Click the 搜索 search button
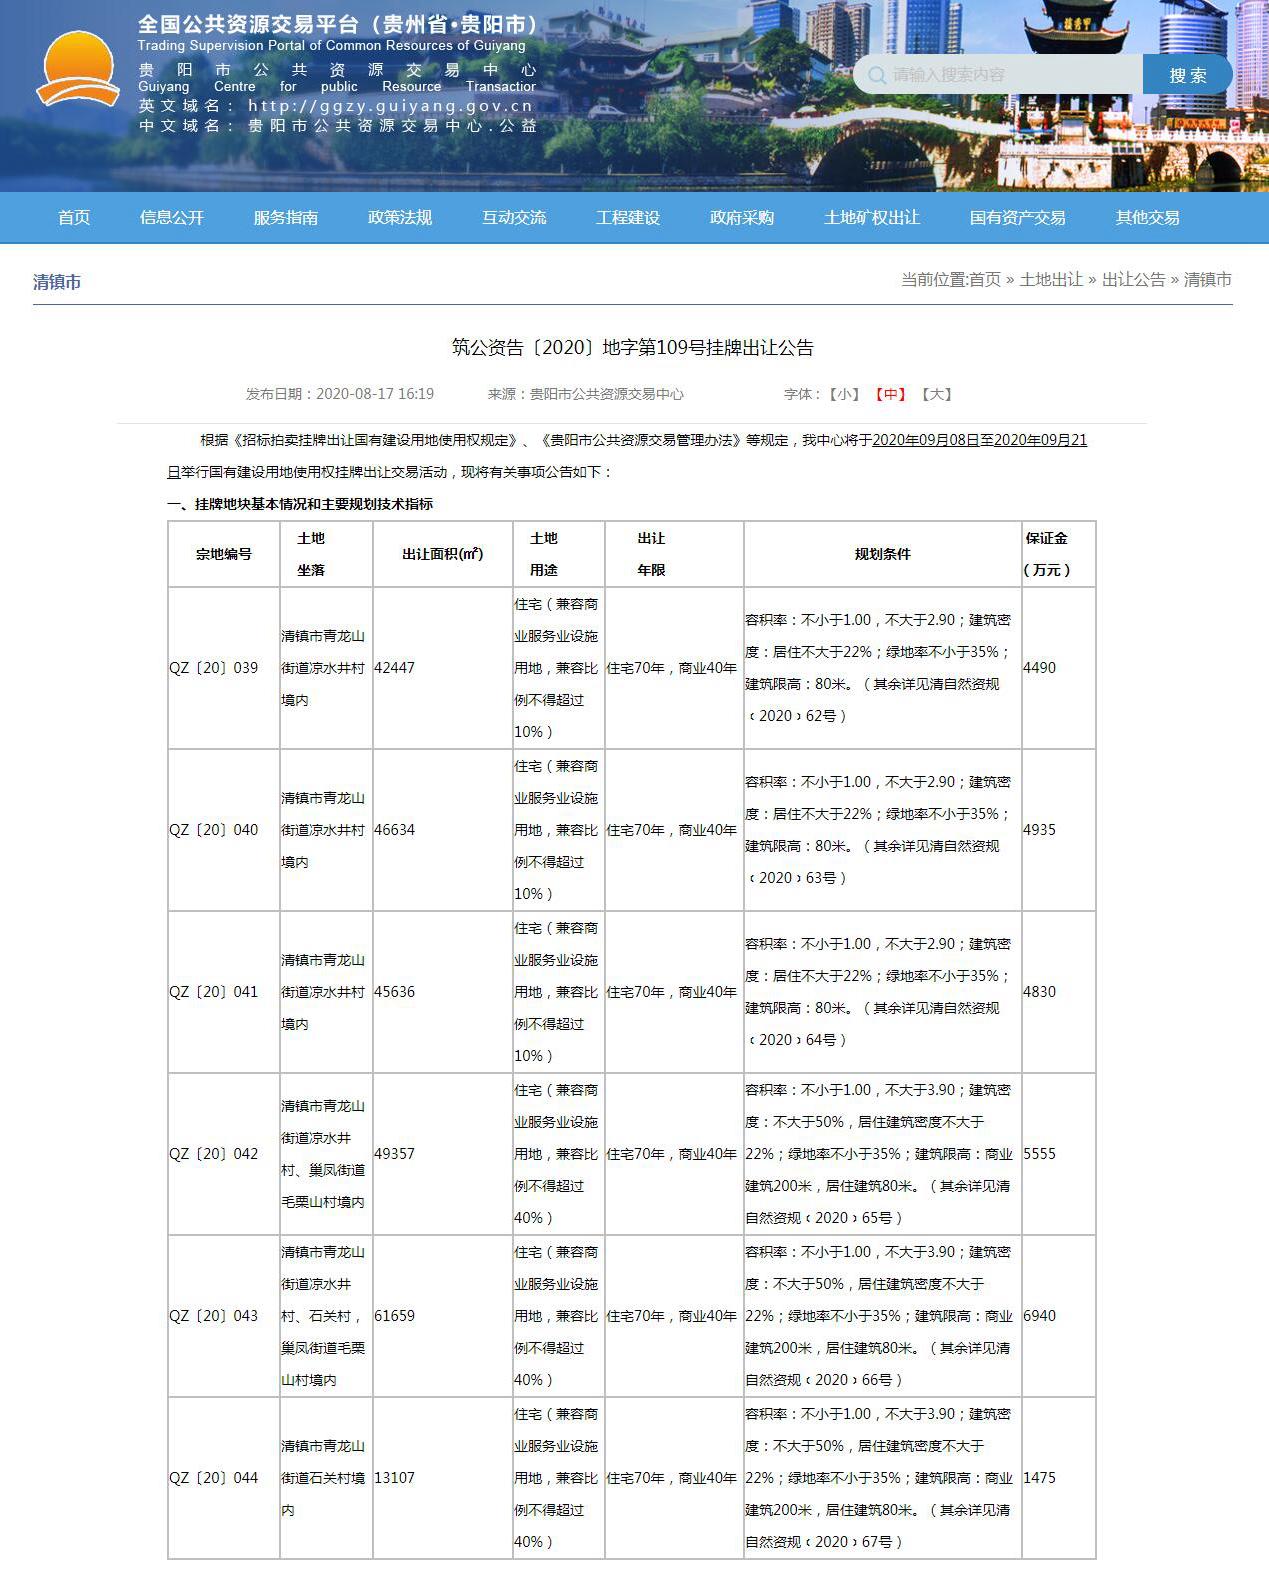The width and height of the screenshot is (1269, 1570). coord(1188,75)
